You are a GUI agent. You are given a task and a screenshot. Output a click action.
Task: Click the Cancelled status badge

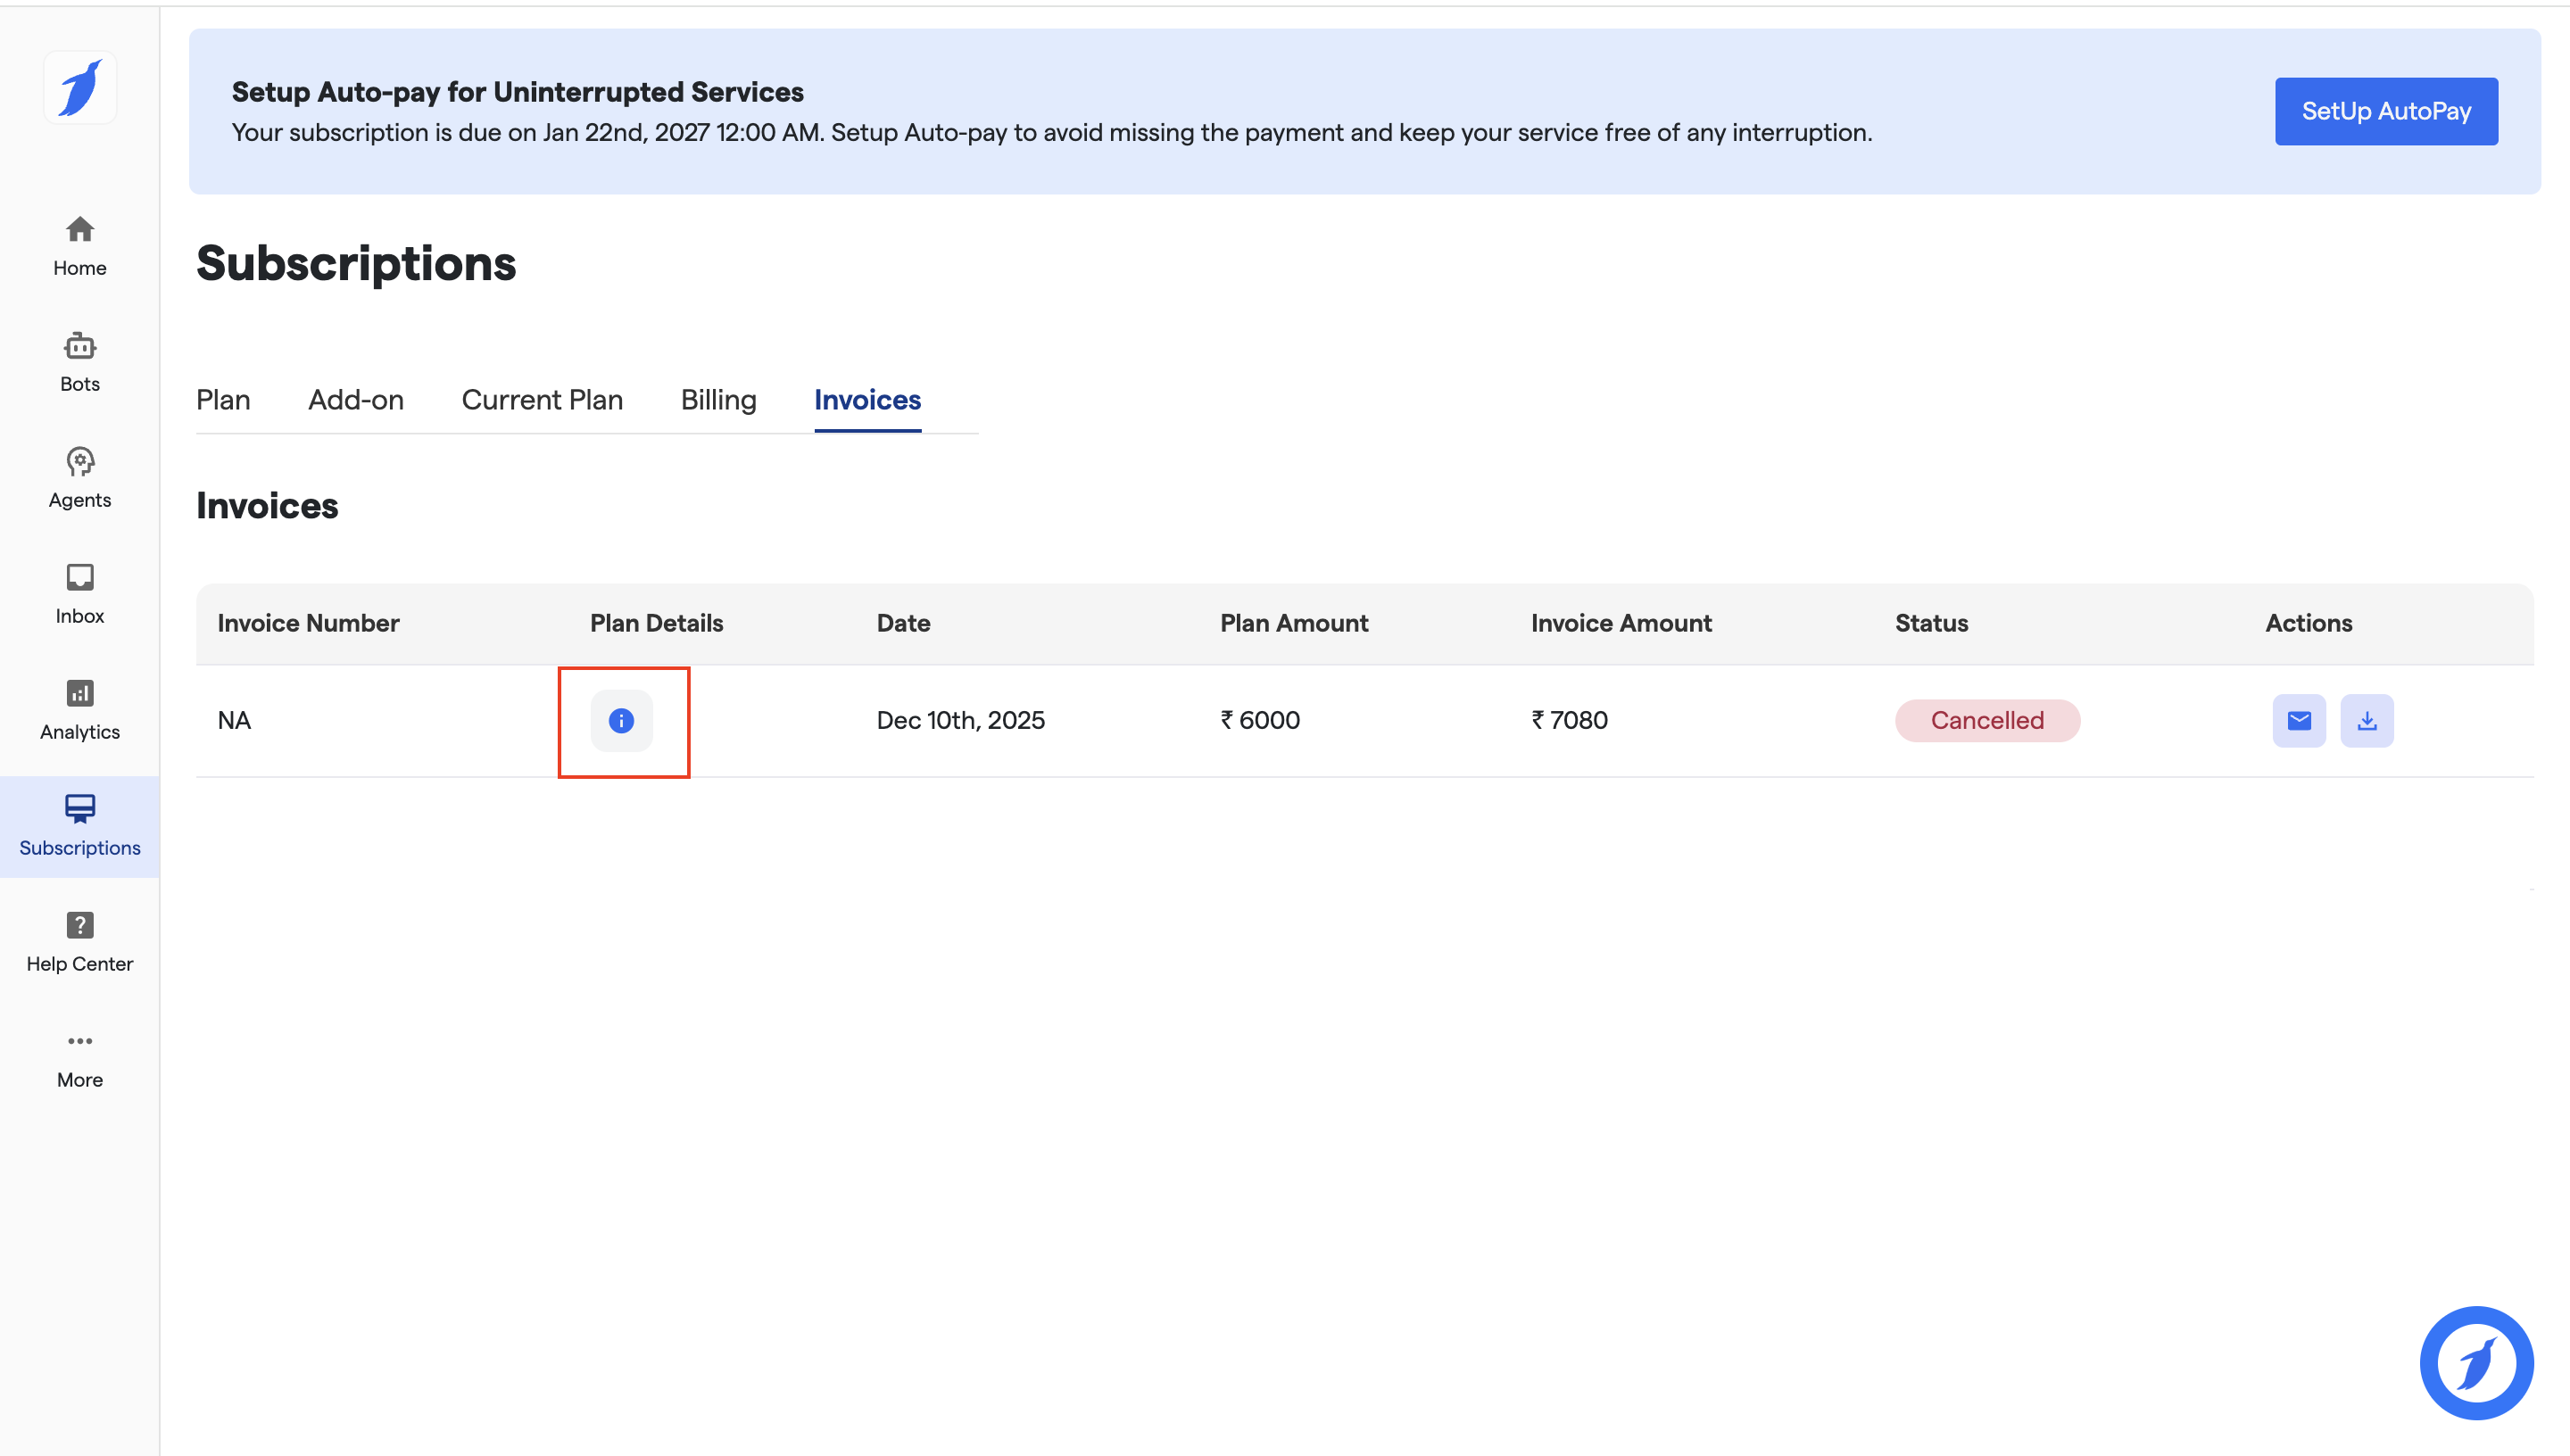point(1986,720)
